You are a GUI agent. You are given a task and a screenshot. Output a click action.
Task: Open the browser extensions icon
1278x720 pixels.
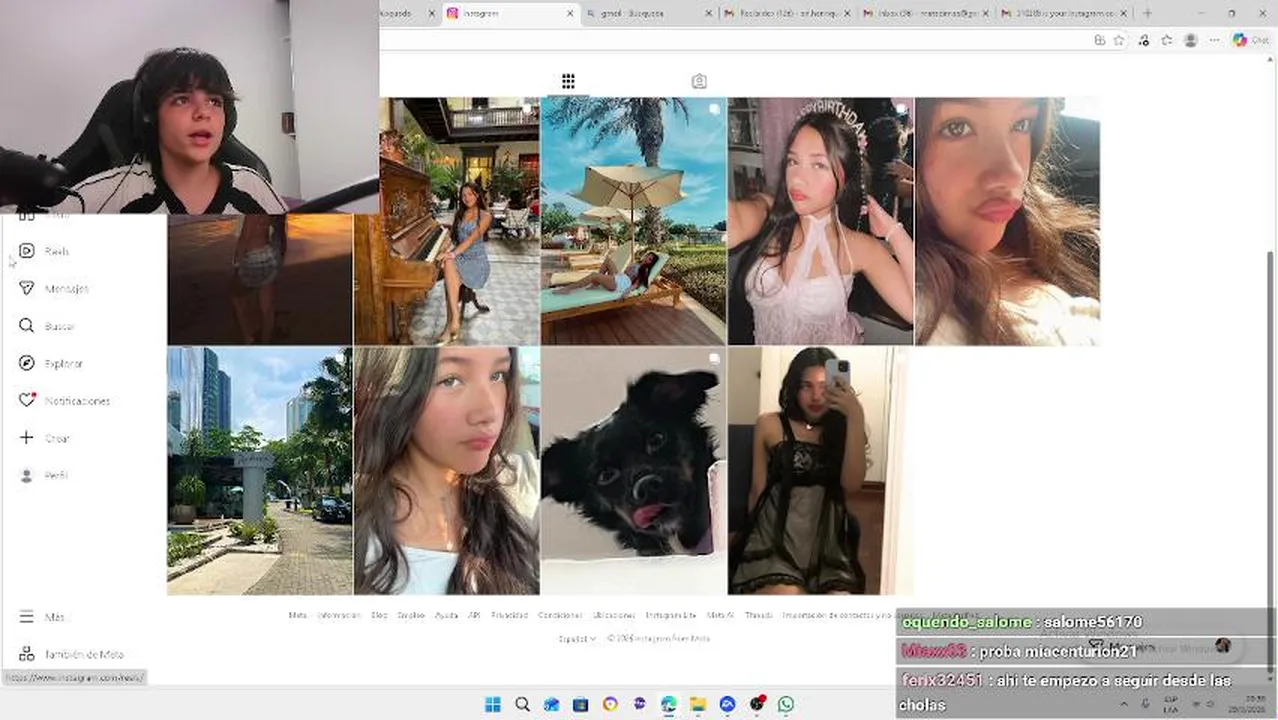pos(1144,40)
